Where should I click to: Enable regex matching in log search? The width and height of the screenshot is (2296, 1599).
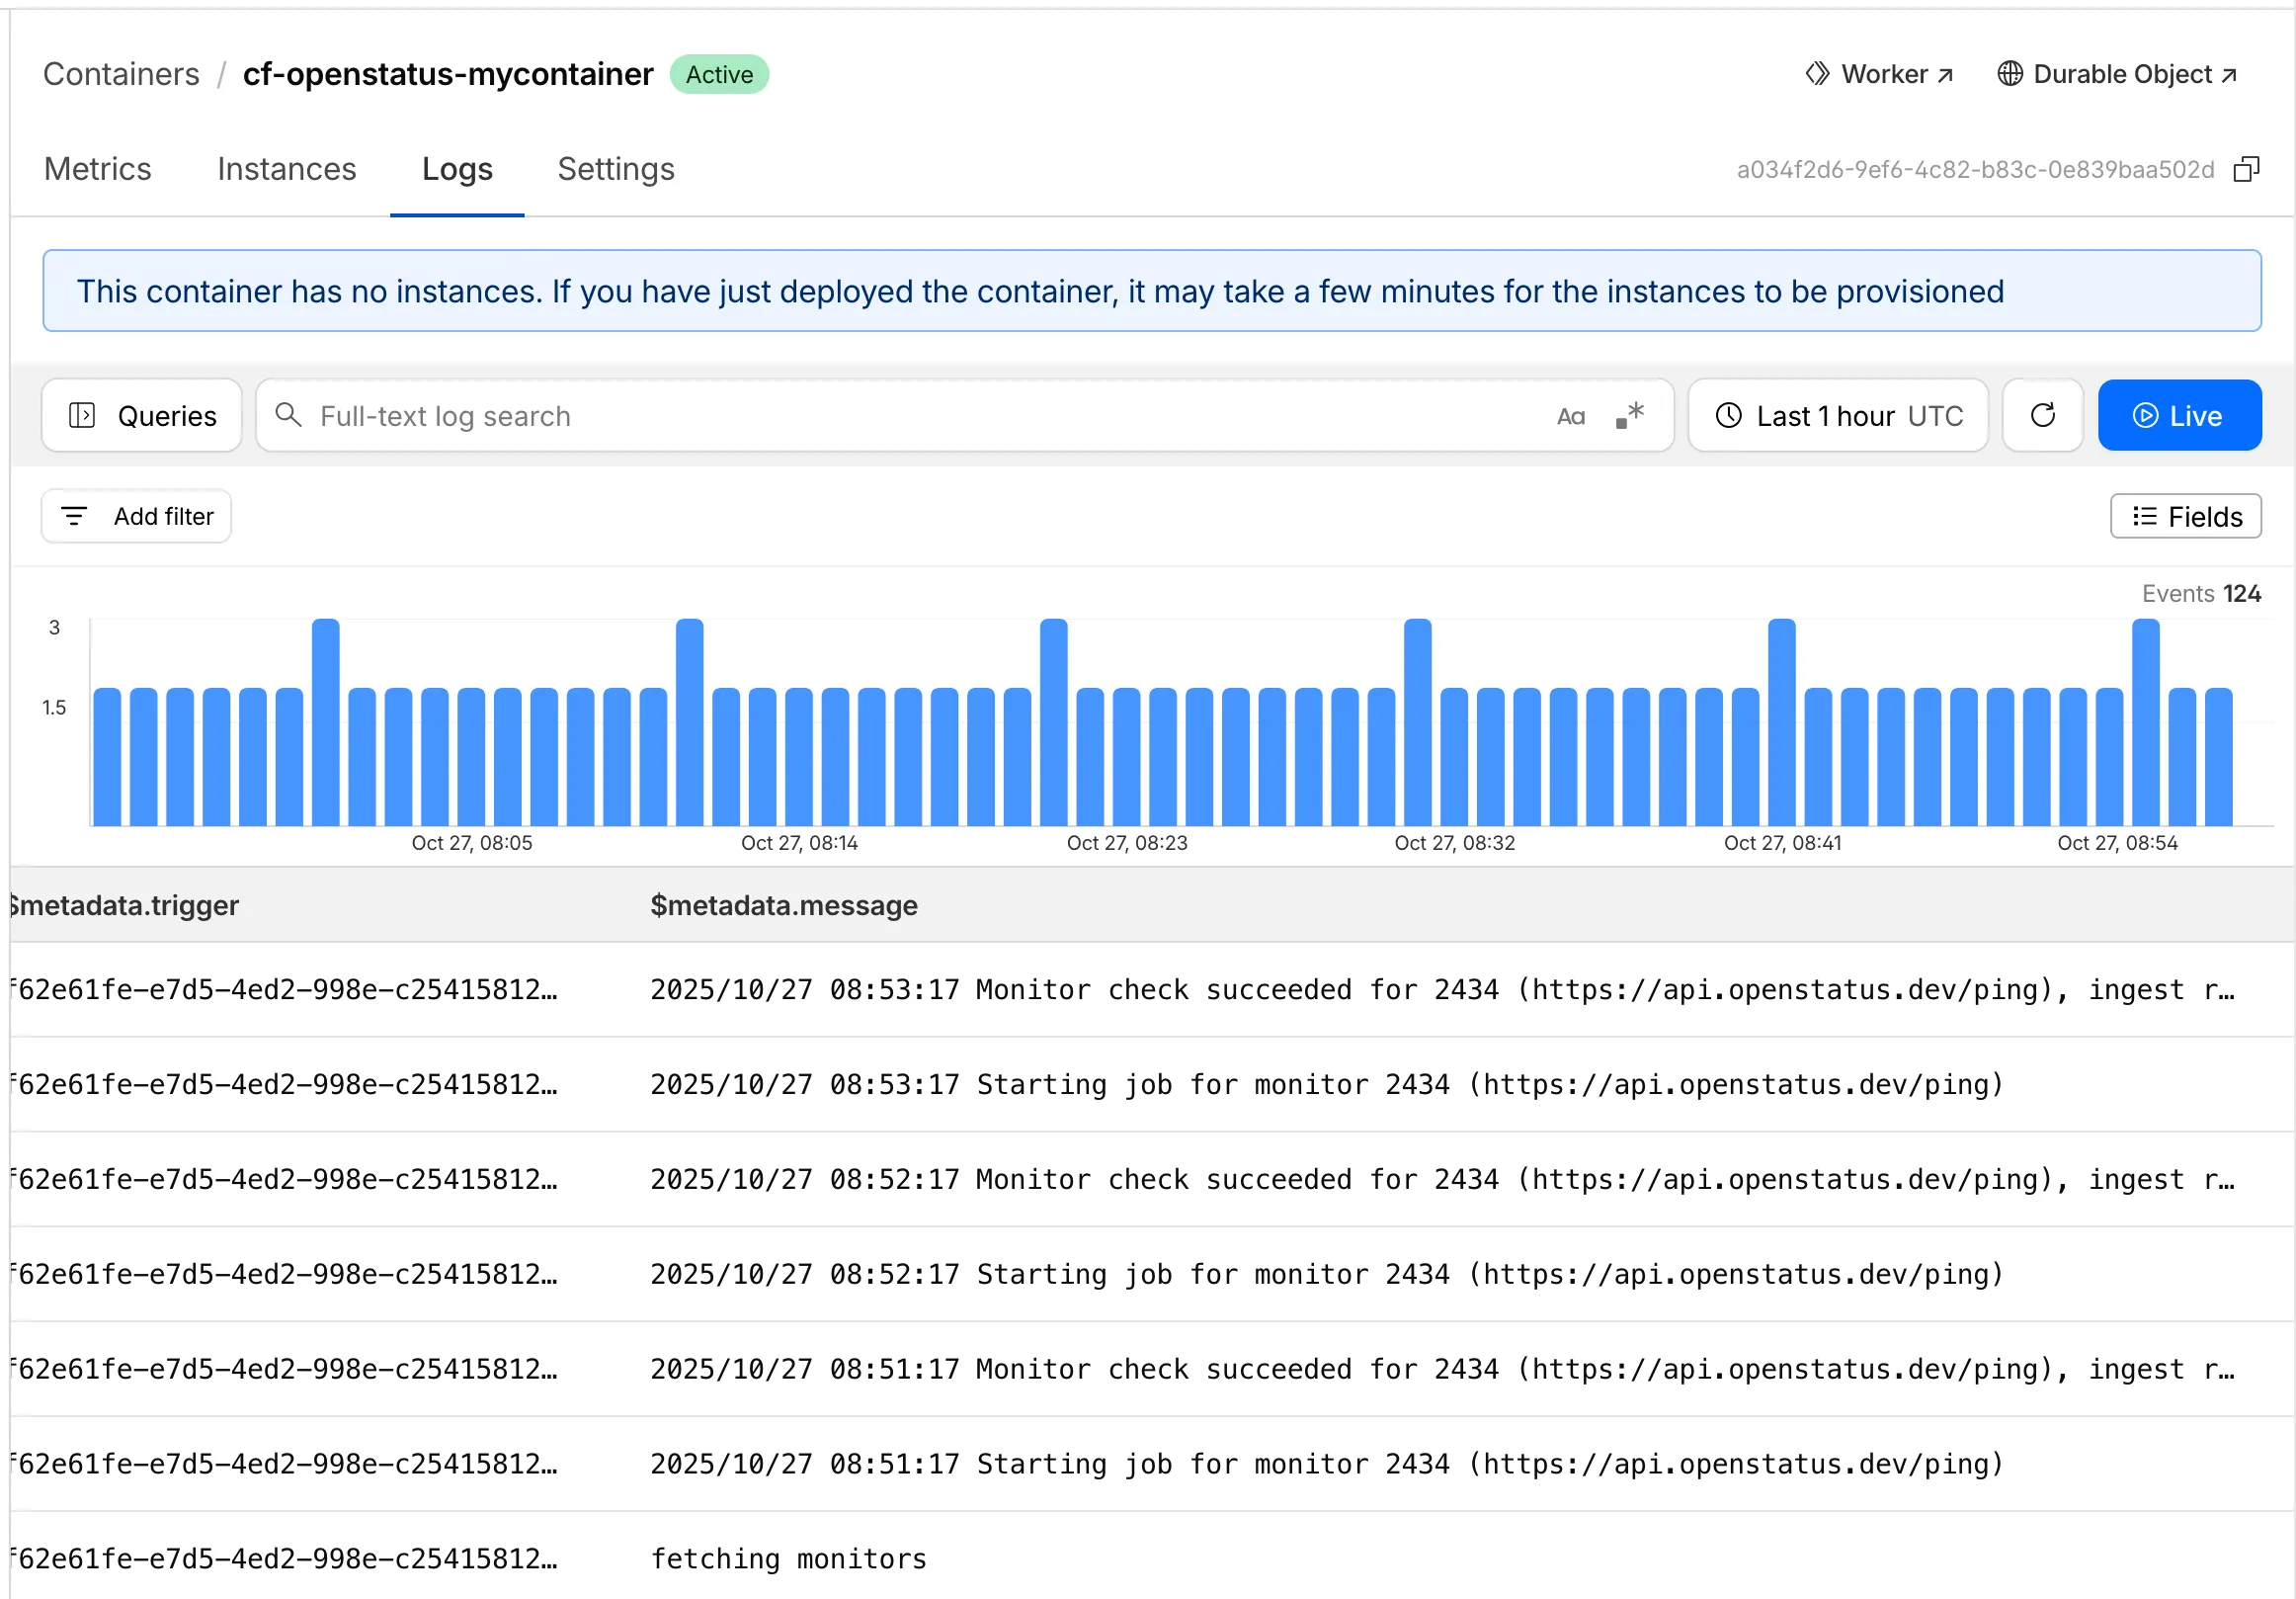pos(1629,414)
